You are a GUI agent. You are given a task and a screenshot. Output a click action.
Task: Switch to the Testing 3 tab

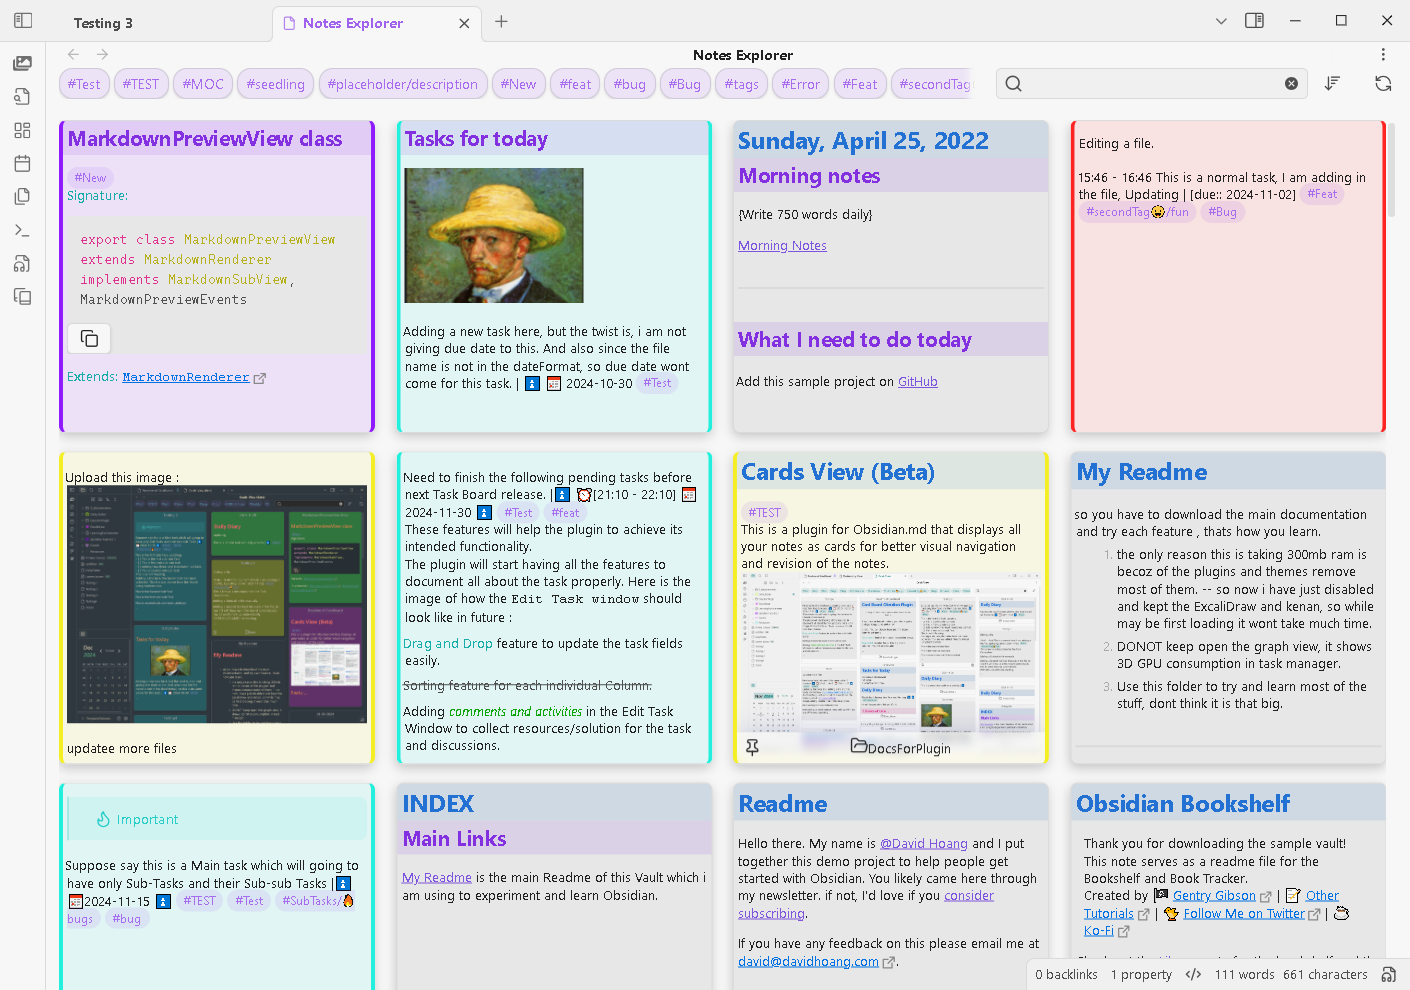103,23
